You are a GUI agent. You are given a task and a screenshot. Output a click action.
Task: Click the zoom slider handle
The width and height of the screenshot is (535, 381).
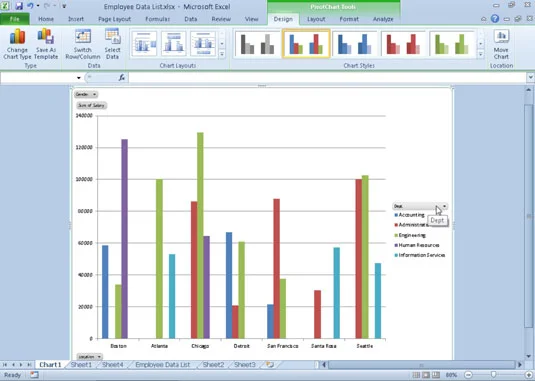pyautogui.click(x=493, y=375)
